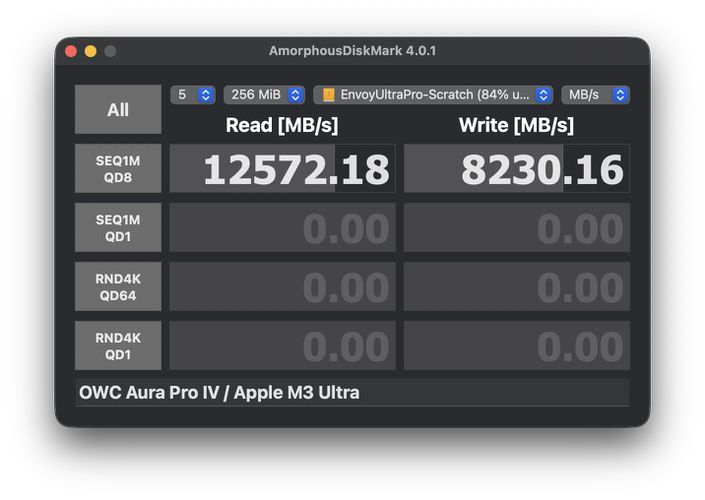This screenshot has height=500, width=705.
Task: Click the stepper arrows of test count
Action: [206, 95]
